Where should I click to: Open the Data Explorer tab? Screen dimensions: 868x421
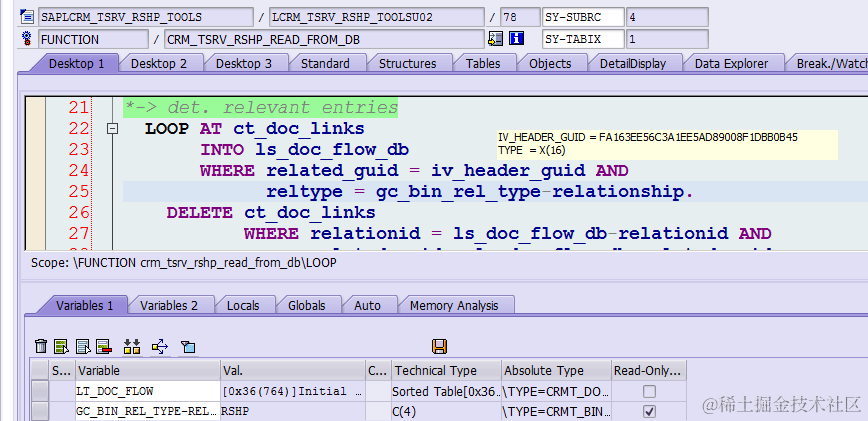(x=731, y=64)
